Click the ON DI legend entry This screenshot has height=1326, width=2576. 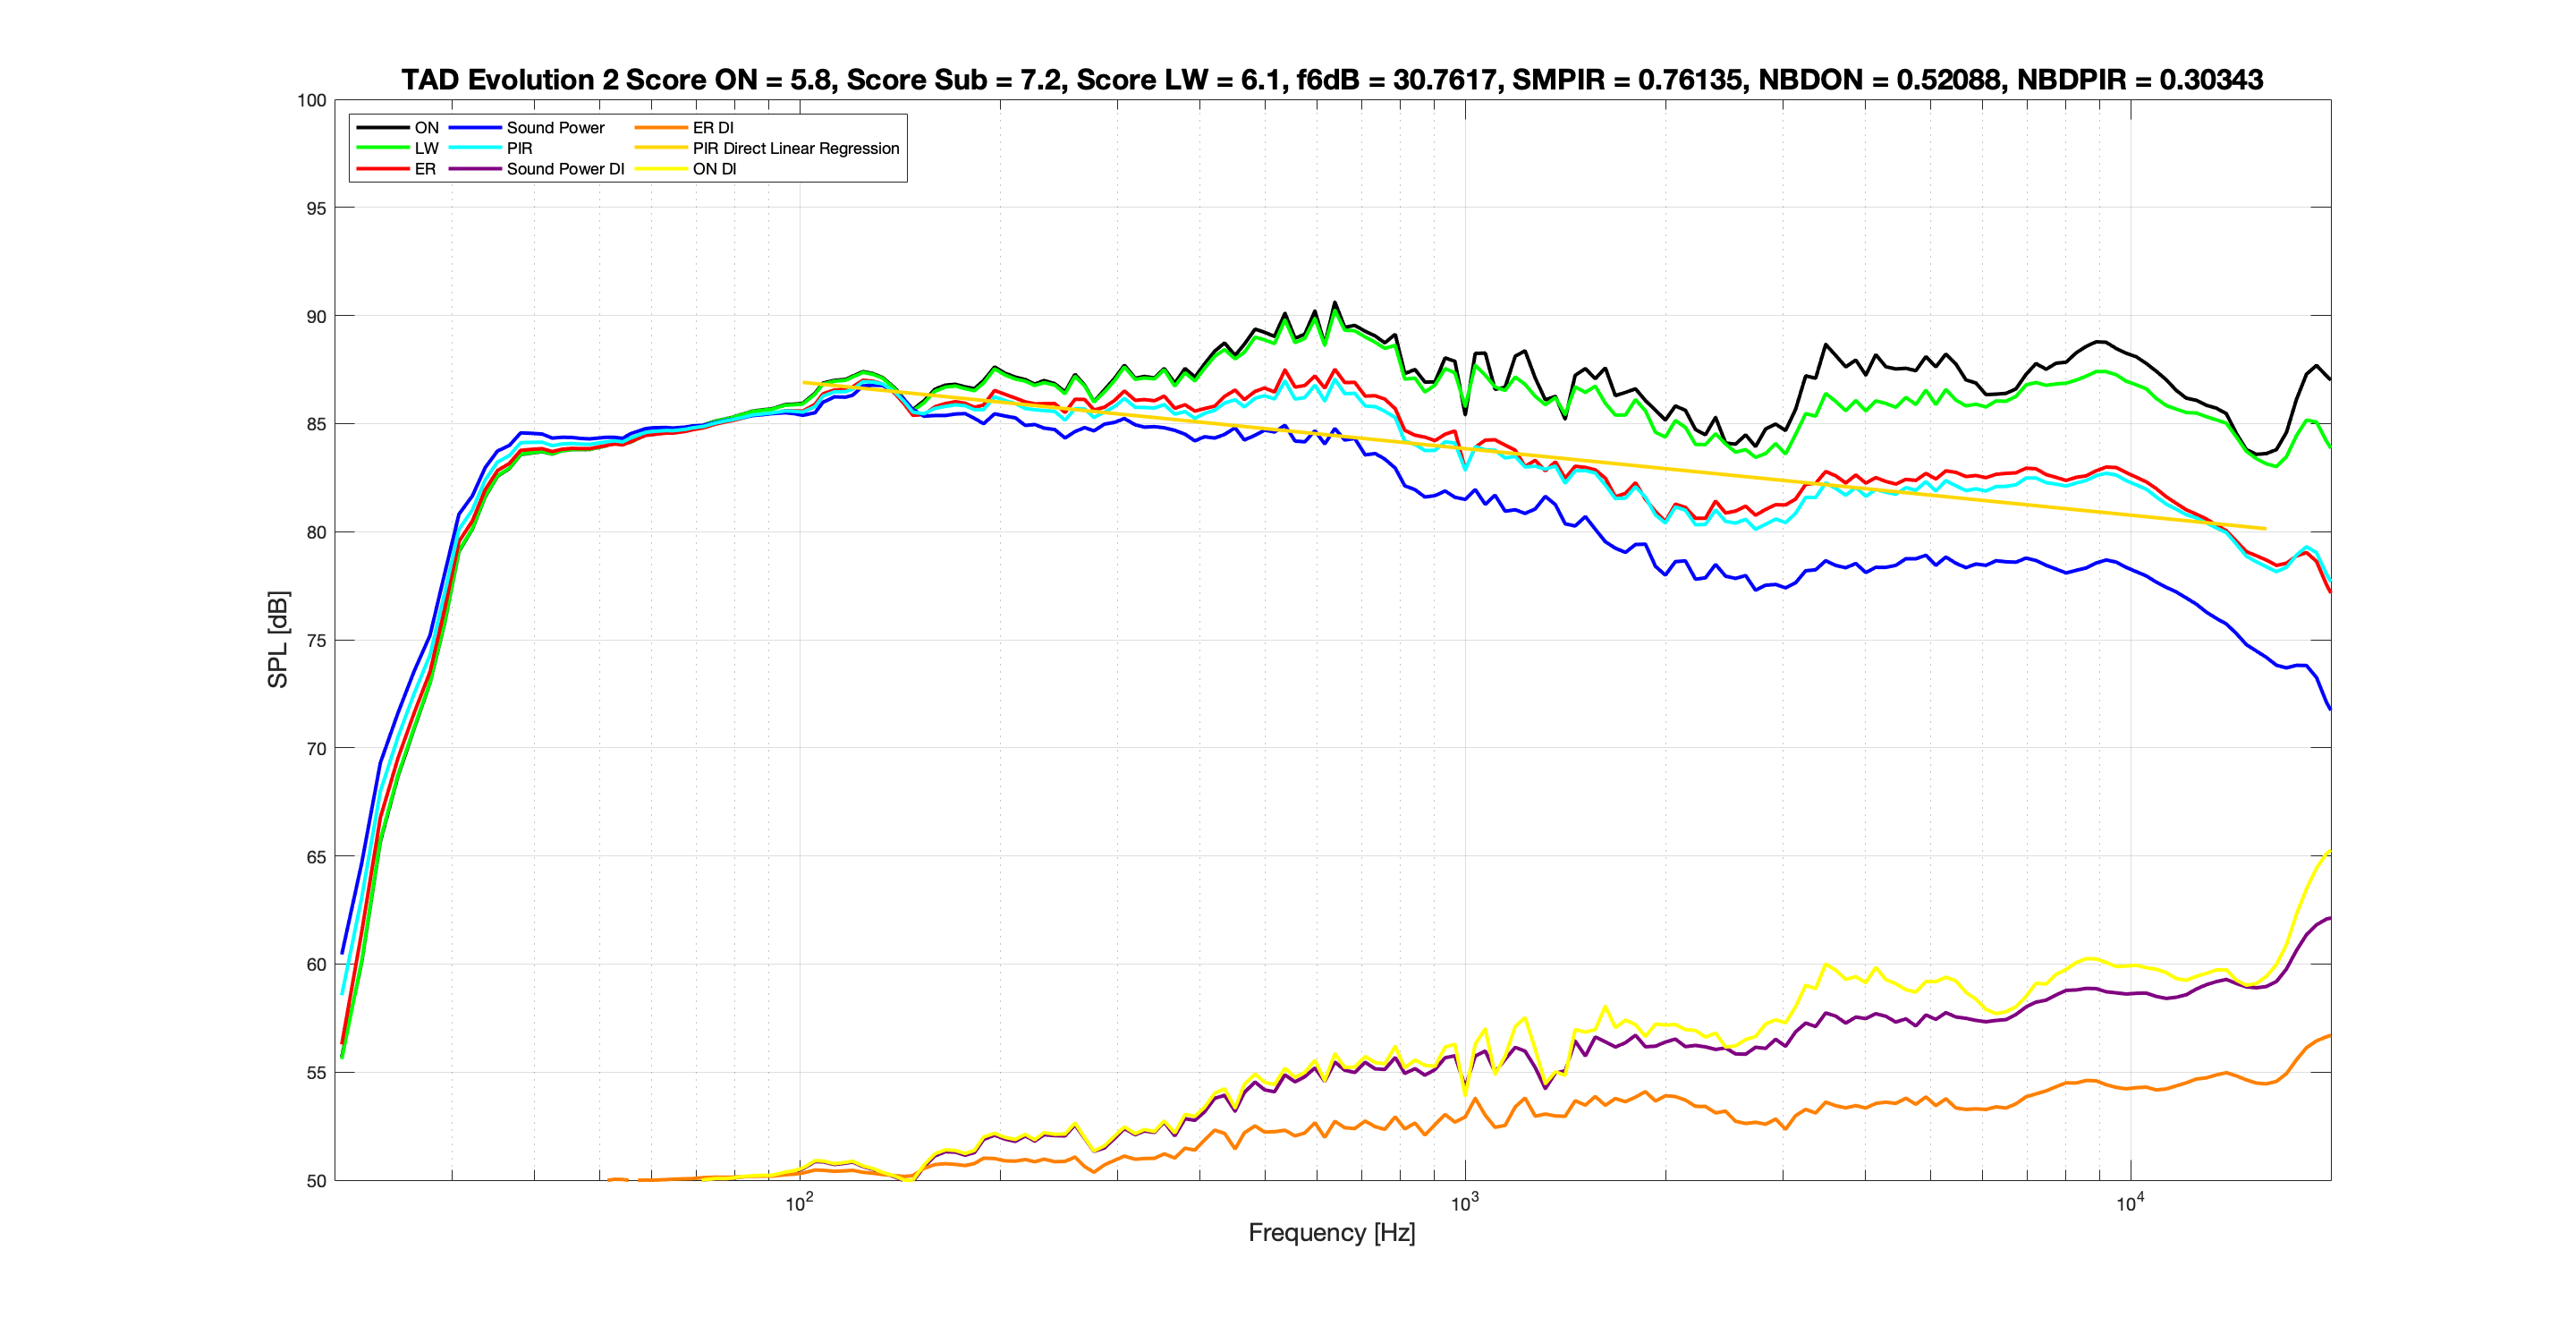pos(686,169)
